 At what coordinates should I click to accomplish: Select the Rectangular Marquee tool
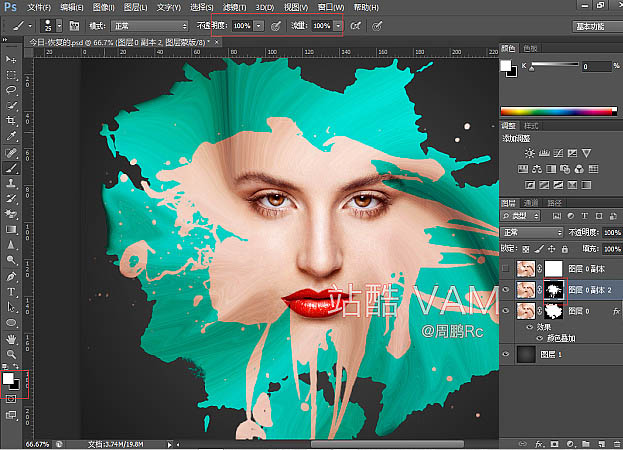click(x=11, y=76)
